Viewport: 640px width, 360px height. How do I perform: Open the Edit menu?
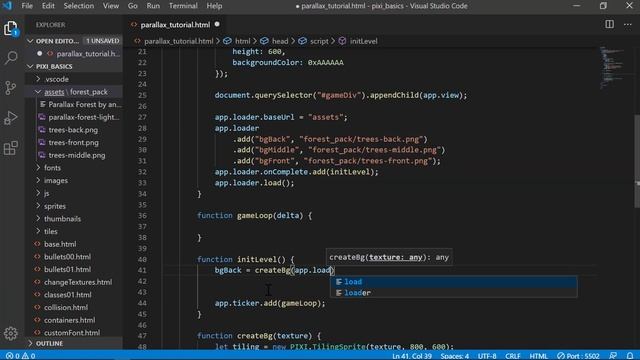[48, 6]
